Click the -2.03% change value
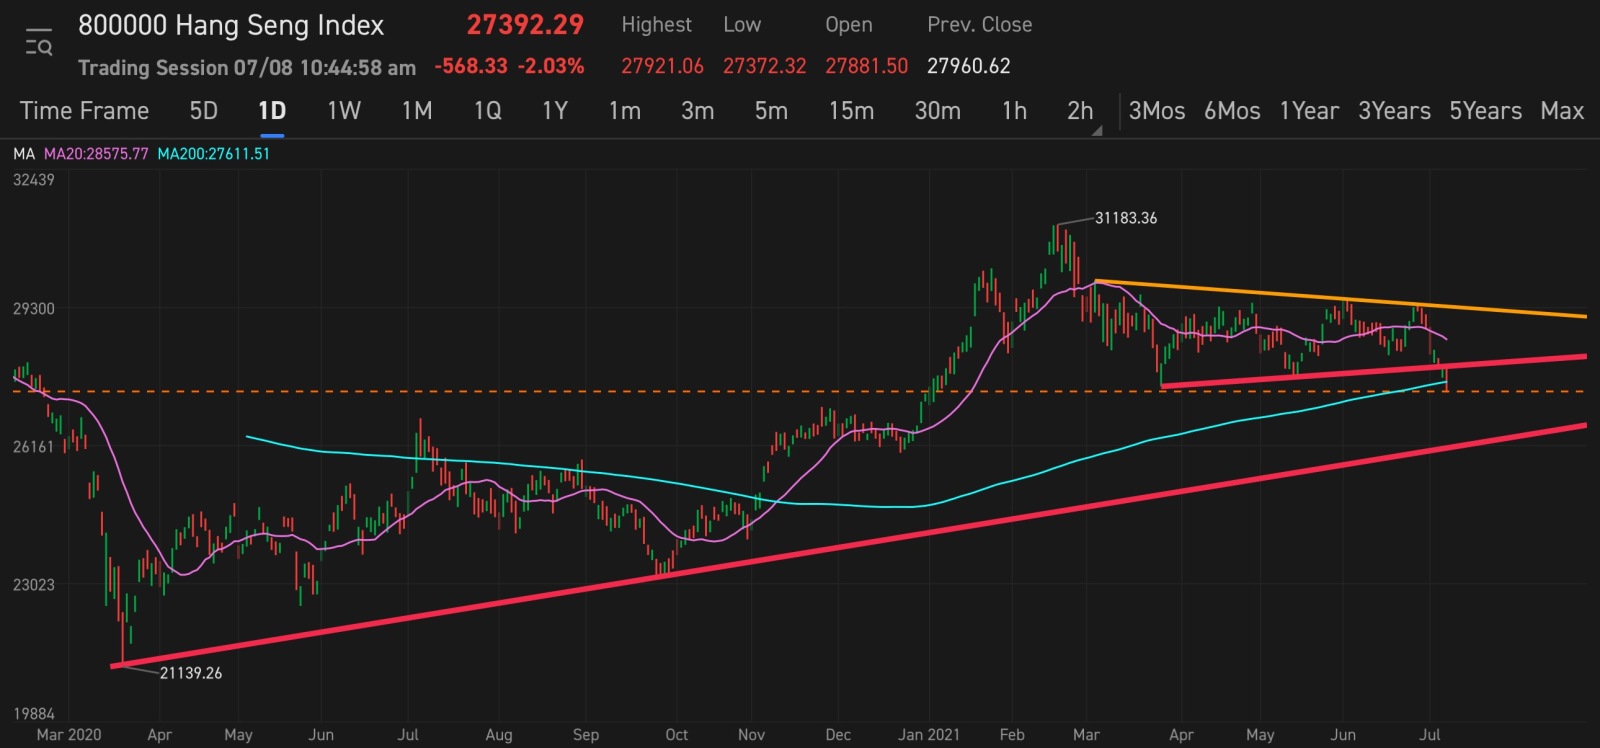The image size is (1600, 748). click(x=551, y=66)
